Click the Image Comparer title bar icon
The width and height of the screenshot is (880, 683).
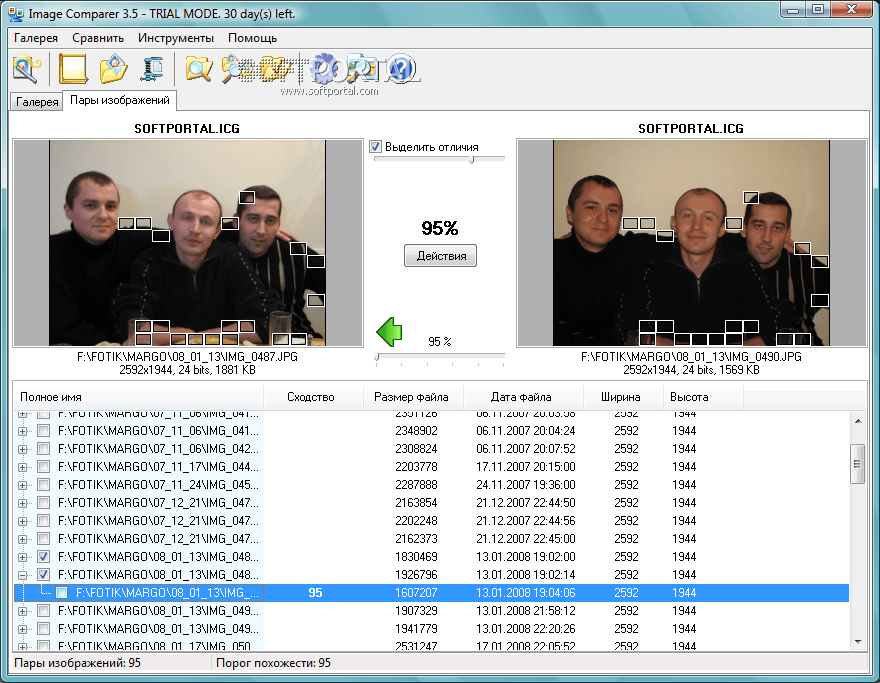[16, 13]
